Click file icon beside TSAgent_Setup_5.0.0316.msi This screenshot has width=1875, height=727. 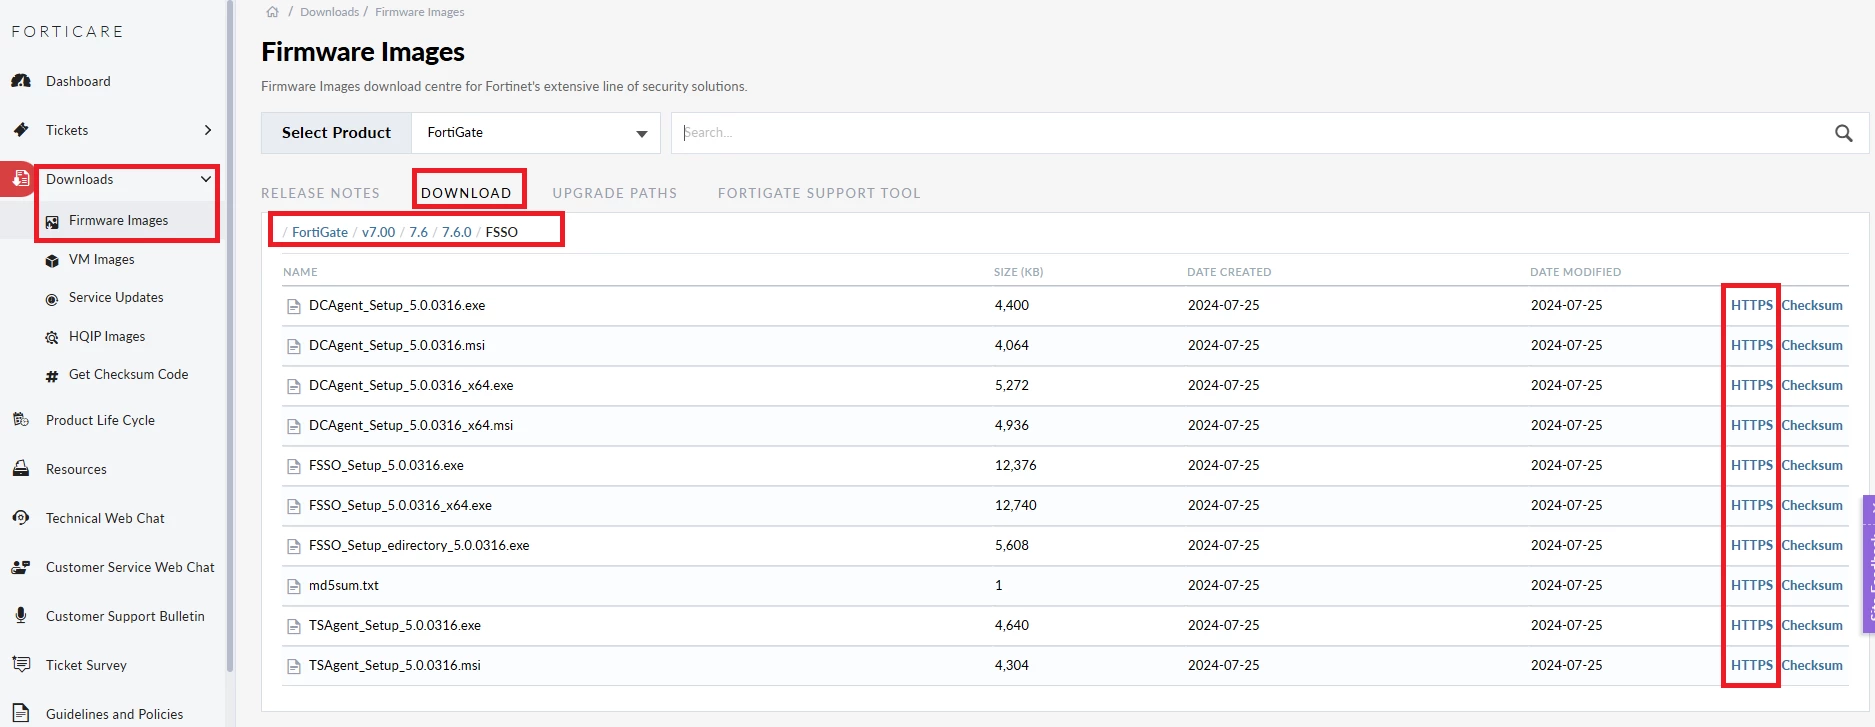294,666
